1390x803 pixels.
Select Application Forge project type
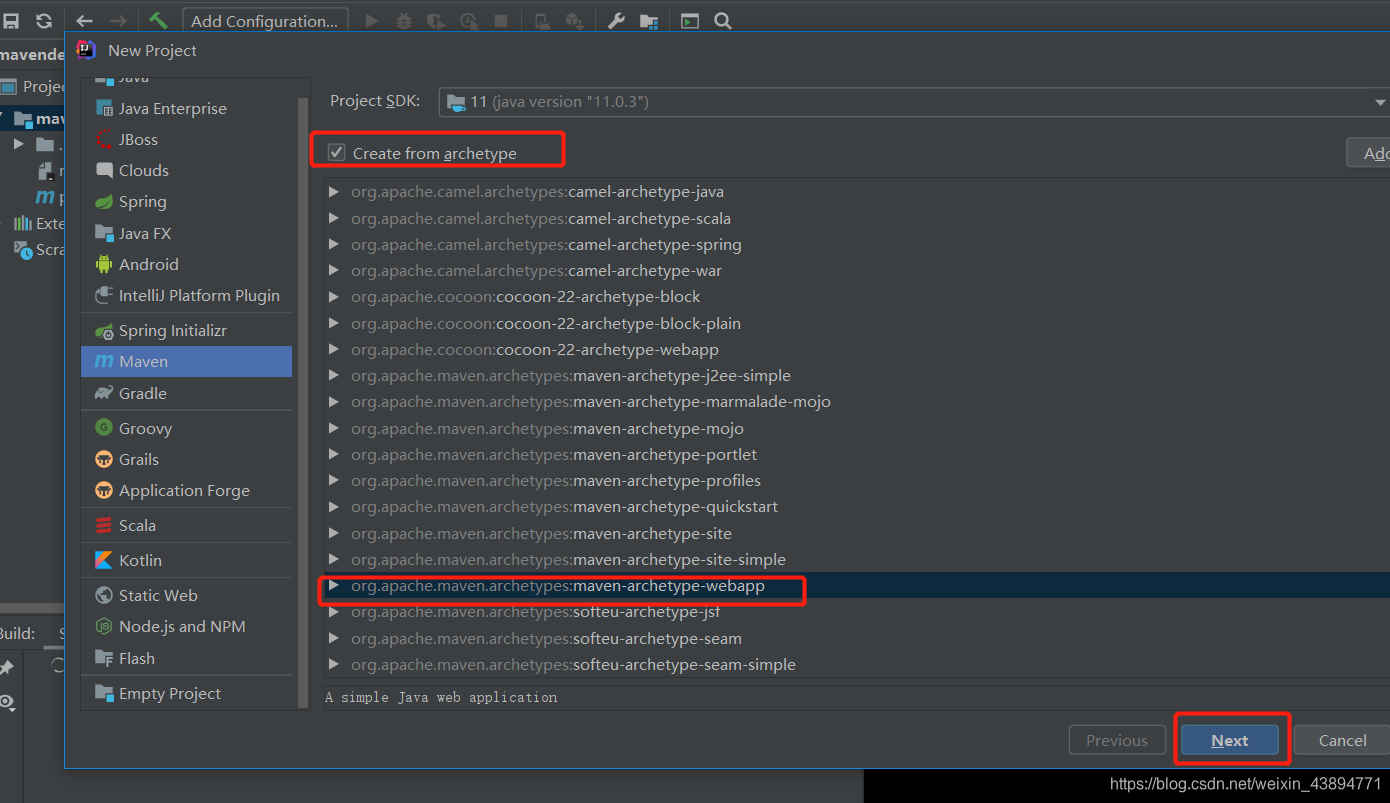(x=186, y=490)
